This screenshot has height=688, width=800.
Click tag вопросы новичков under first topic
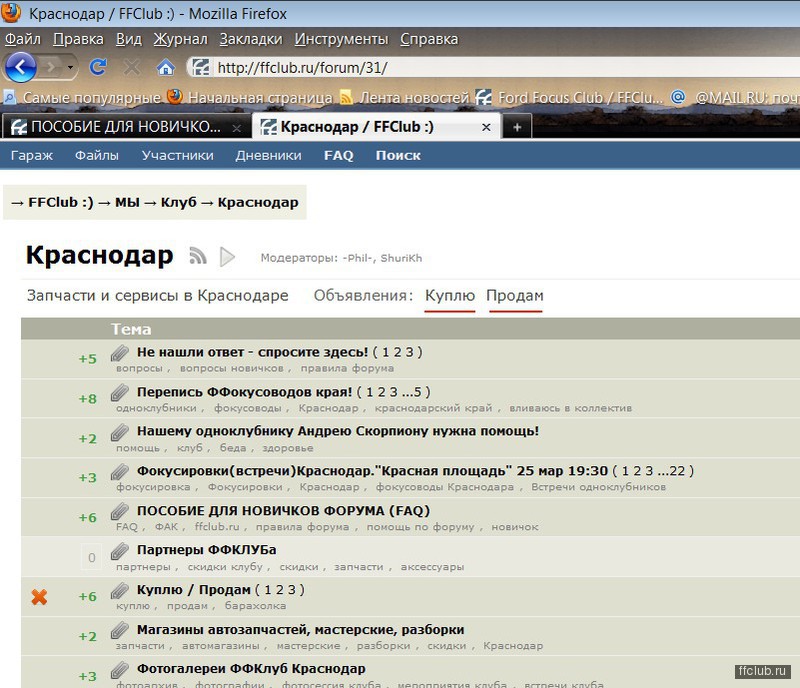(x=232, y=368)
